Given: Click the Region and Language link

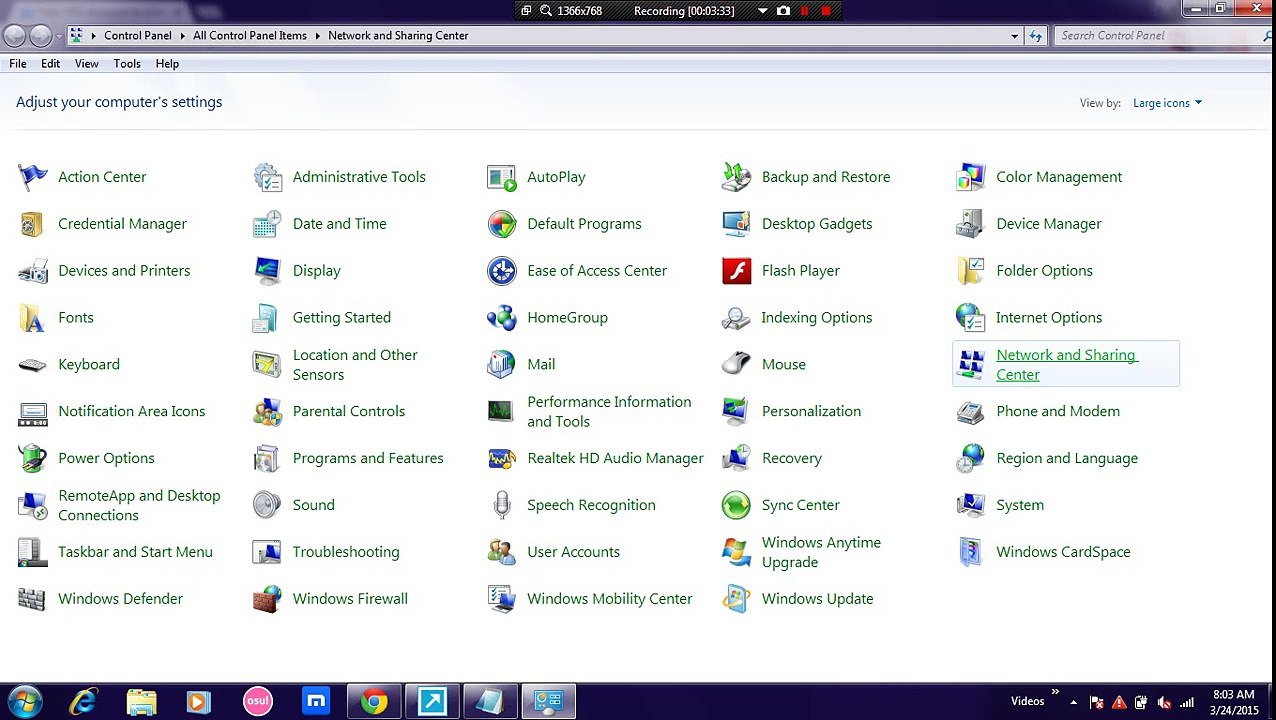Looking at the screenshot, I should click(x=1067, y=458).
